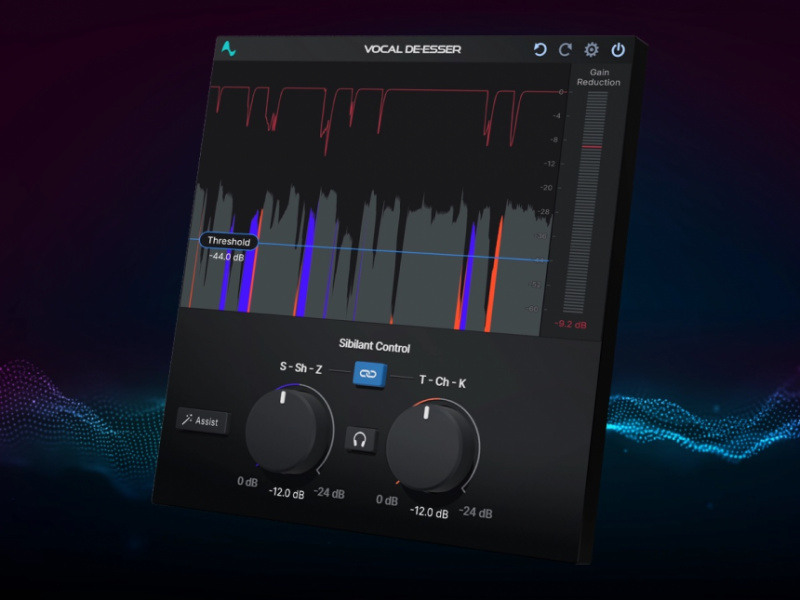Click the -24 dB mark of T-Ch-K knob
Screen dimensions: 800x600
(x=476, y=512)
